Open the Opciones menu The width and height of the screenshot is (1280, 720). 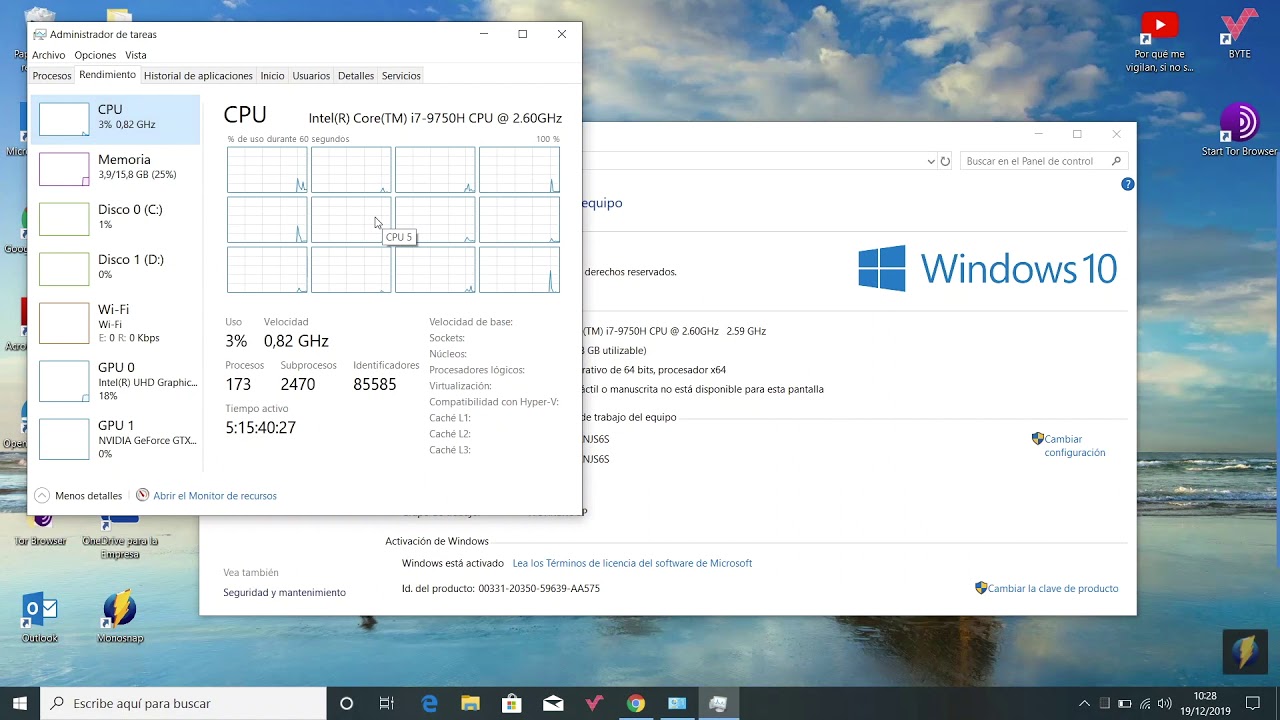(x=95, y=55)
